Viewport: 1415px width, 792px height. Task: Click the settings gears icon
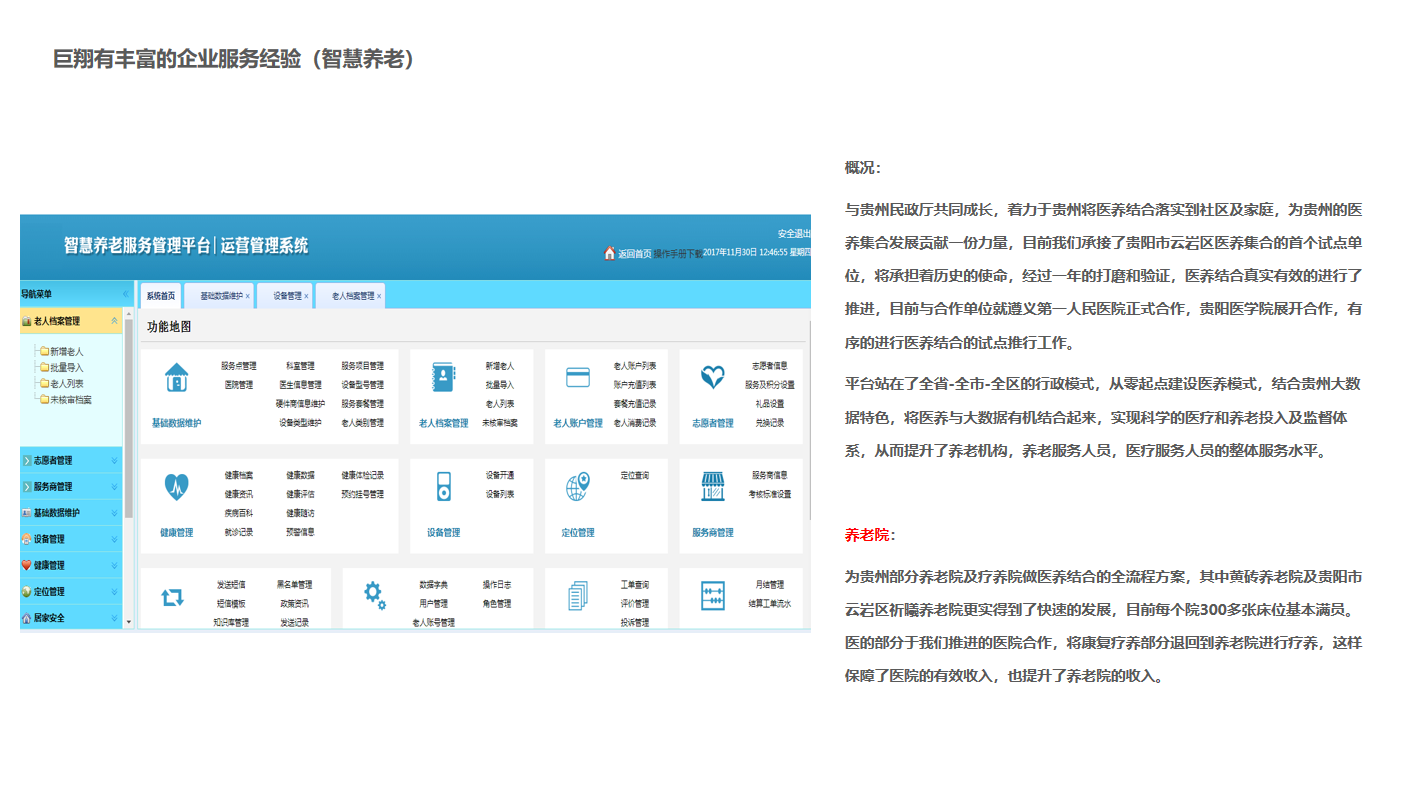[x=374, y=595]
